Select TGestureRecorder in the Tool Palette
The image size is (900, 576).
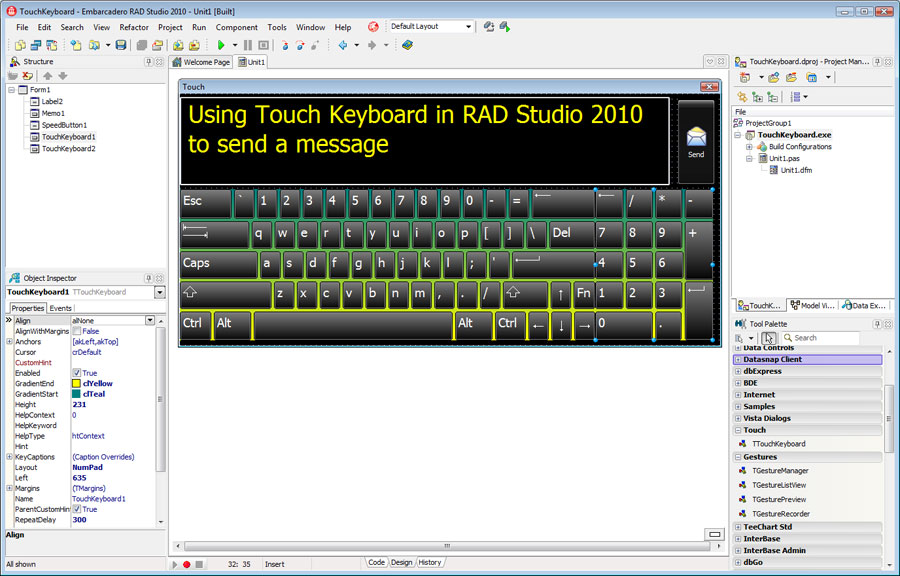[781, 513]
